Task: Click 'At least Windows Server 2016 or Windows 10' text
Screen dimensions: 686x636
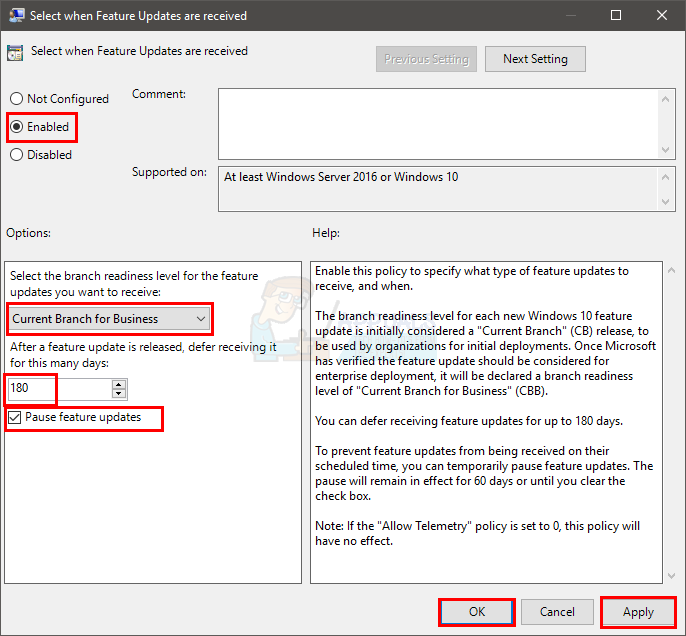Action: pos(341,177)
